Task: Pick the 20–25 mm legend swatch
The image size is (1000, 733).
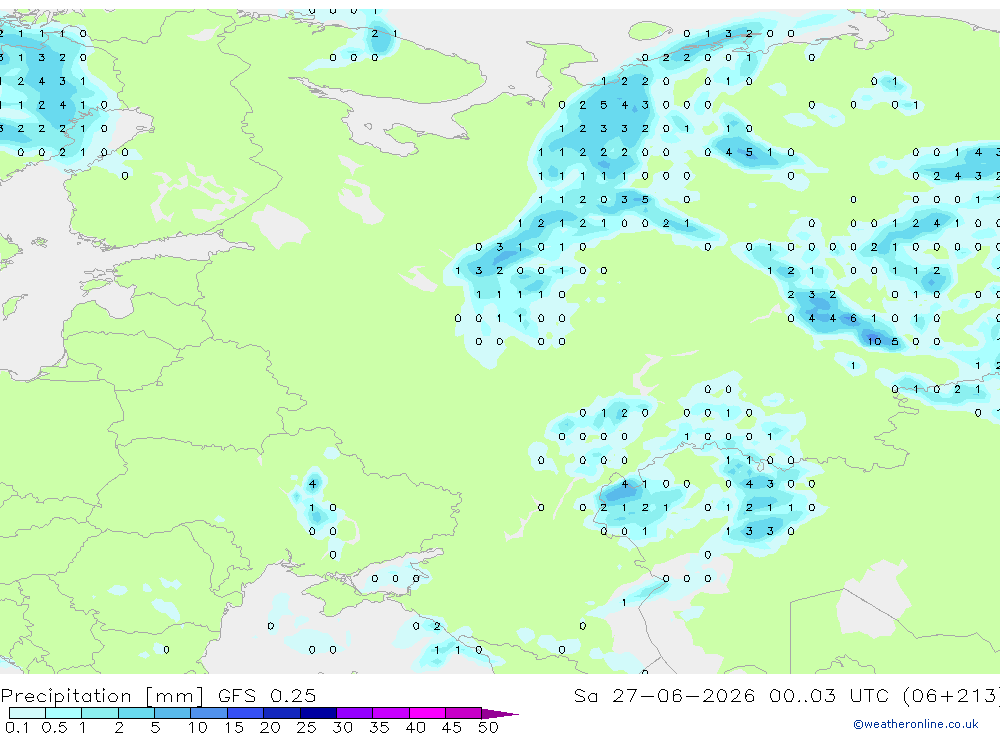Action: (x=282, y=713)
